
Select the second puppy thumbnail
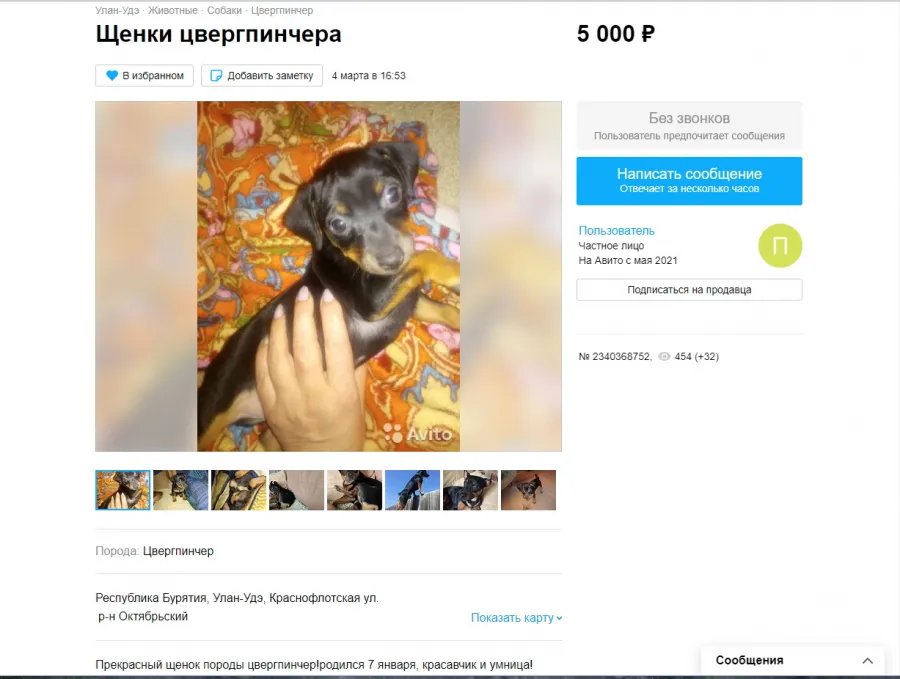point(181,490)
